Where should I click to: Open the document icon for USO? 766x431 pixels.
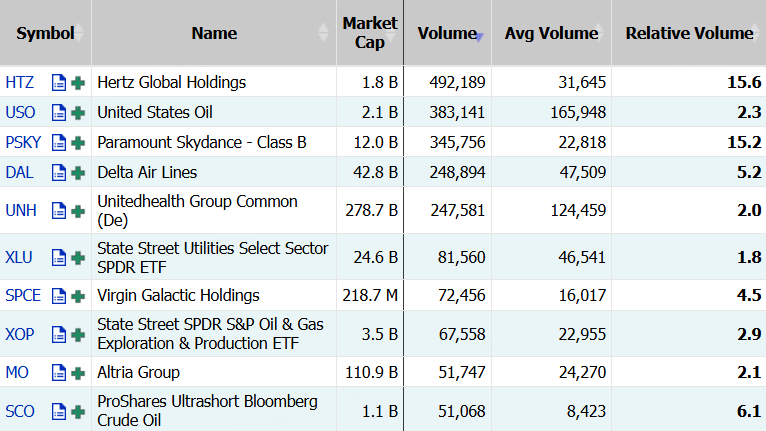click(x=59, y=112)
